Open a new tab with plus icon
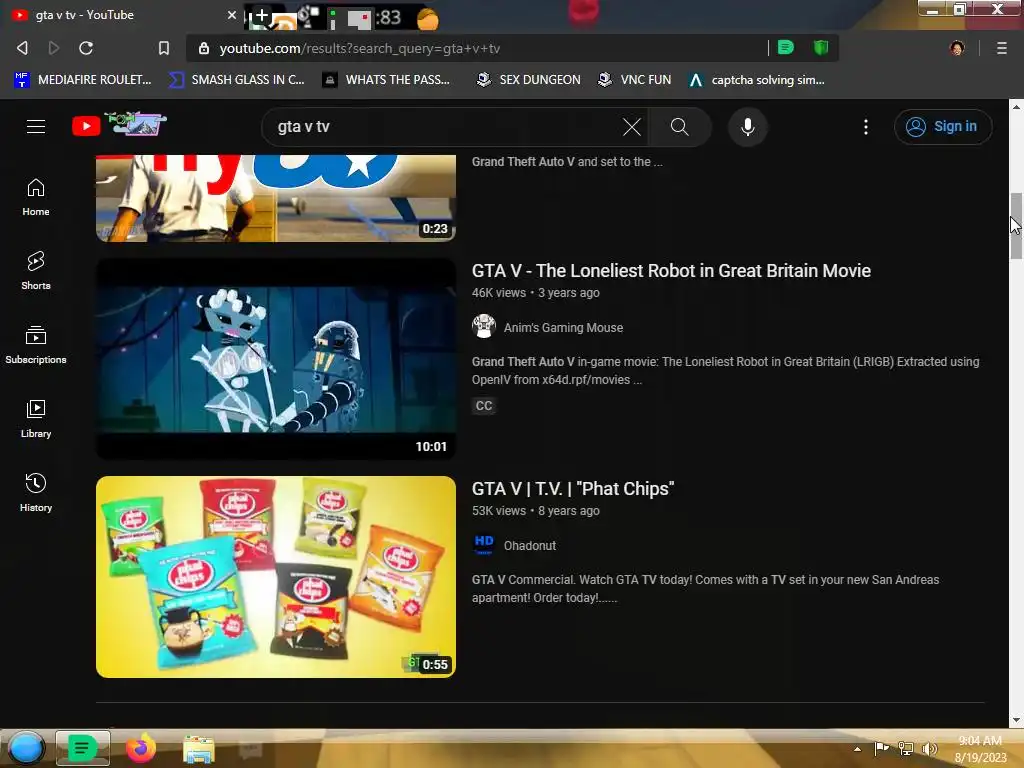Image resolution: width=1024 pixels, height=768 pixels. pyautogui.click(x=261, y=15)
